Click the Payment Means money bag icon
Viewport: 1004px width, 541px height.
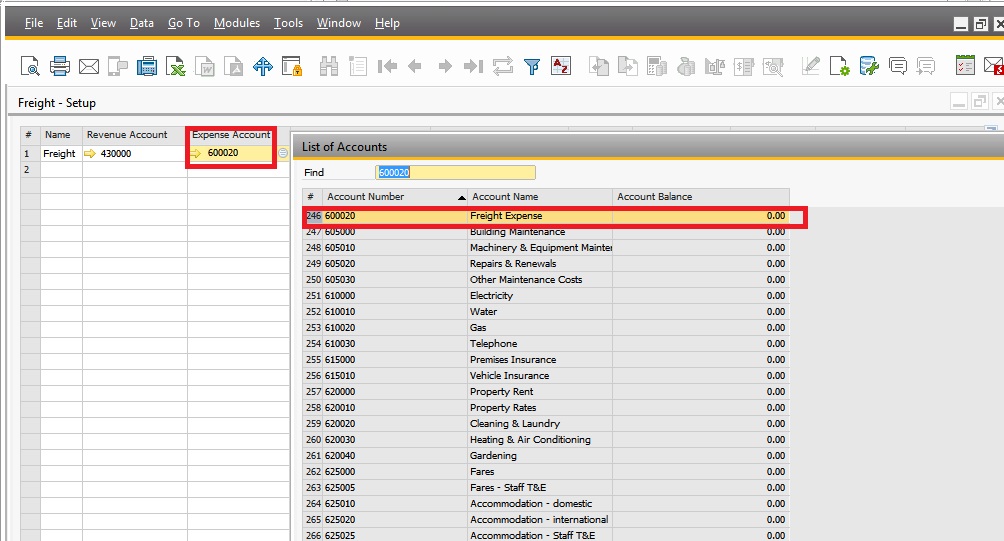[x=686, y=66]
